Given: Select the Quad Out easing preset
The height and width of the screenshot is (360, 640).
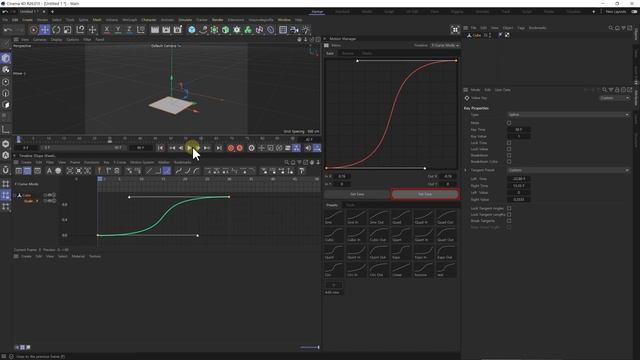Looking at the screenshot, I should coord(445,217).
